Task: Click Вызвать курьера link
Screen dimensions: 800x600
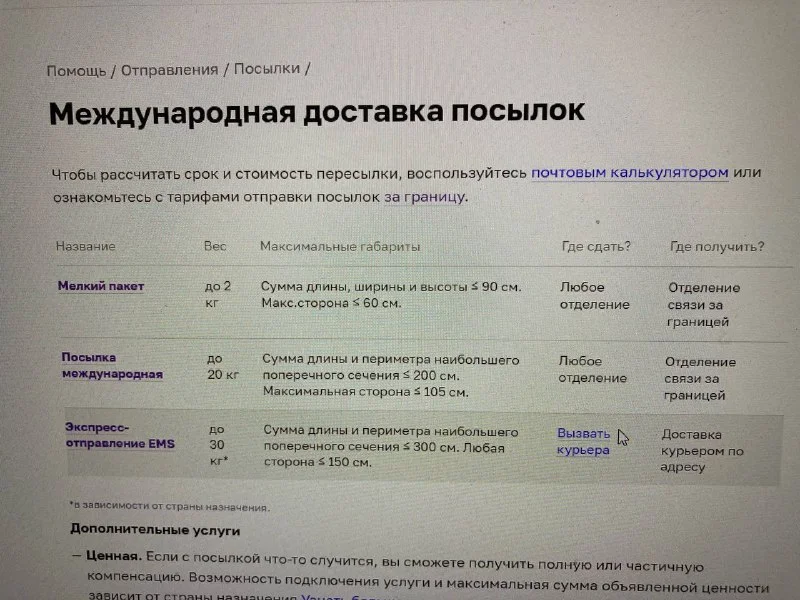Action: 583,442
